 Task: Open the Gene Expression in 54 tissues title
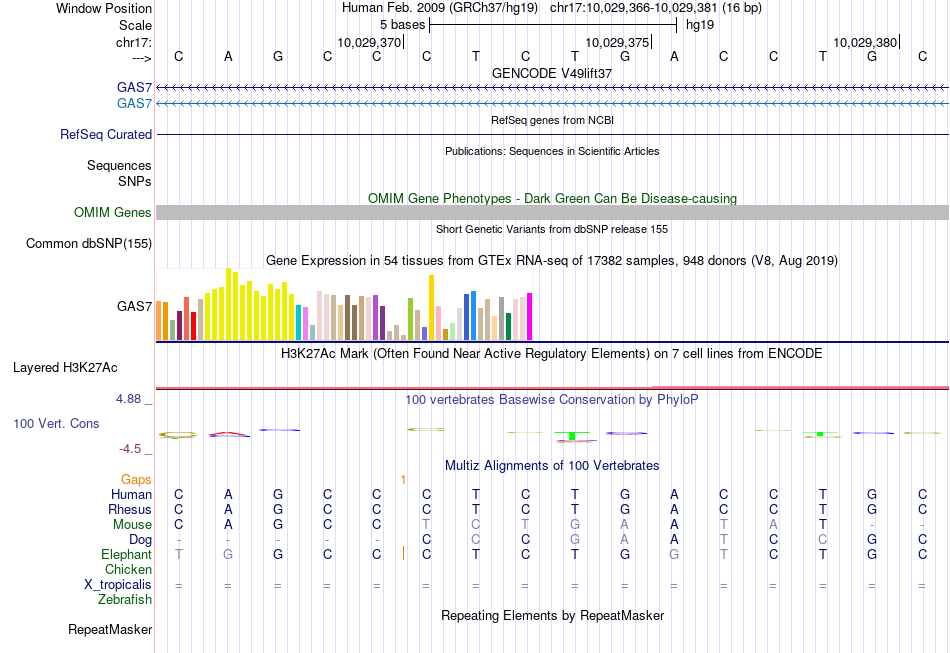(552, 260)
